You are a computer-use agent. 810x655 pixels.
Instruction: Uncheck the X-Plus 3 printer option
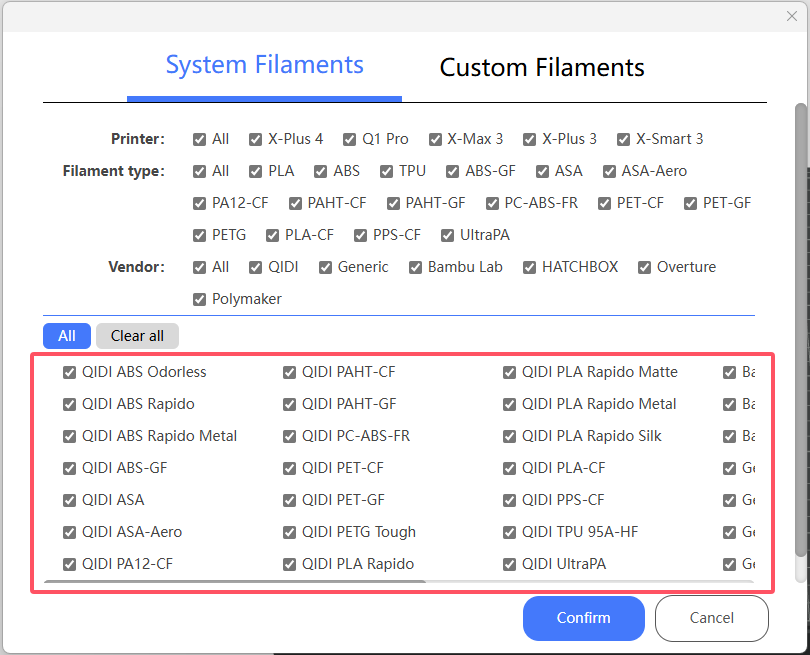pos(529,139)
